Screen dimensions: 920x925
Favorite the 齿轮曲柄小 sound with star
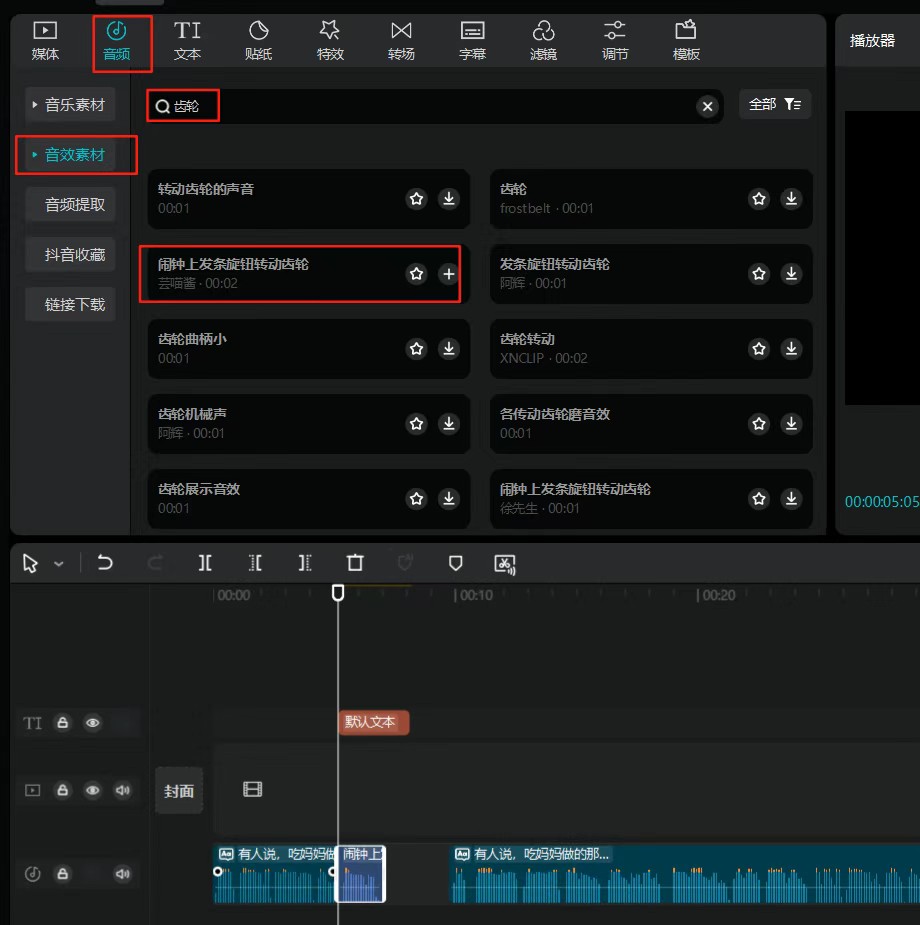pos(417,349)
